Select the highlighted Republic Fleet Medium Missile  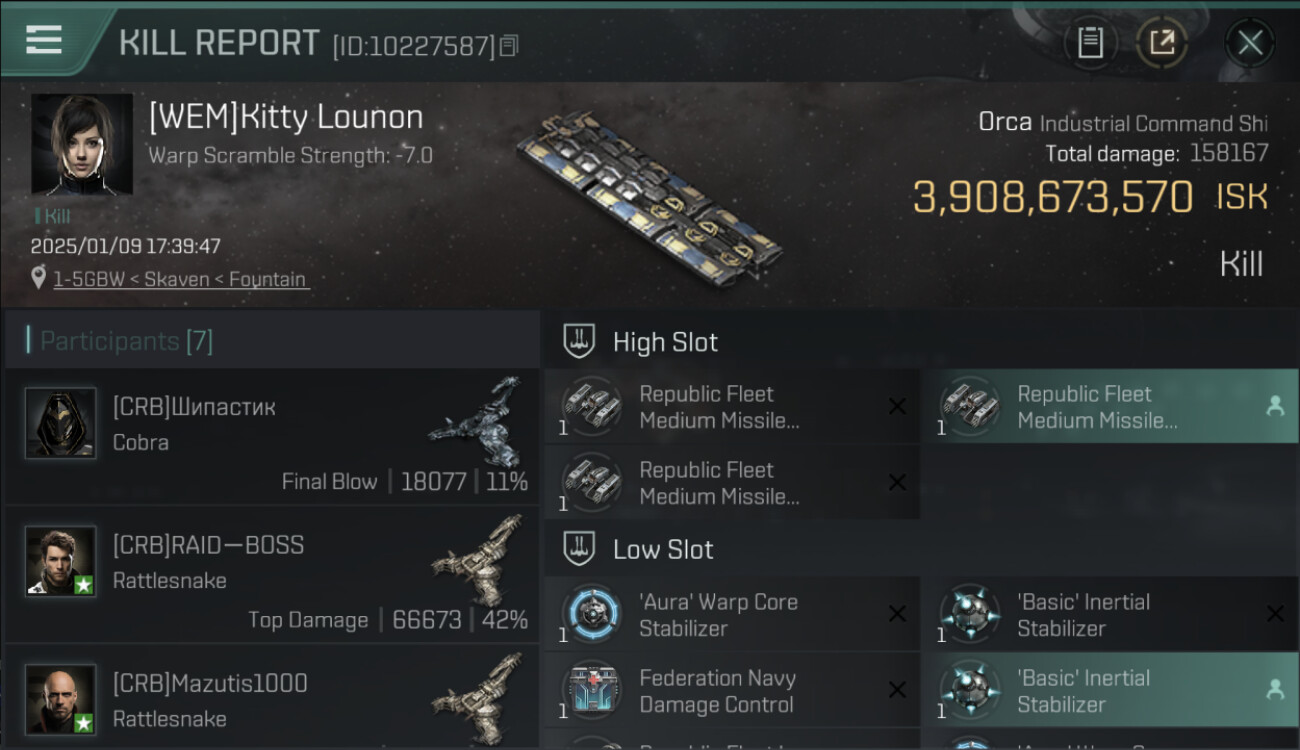[1098, 407]
